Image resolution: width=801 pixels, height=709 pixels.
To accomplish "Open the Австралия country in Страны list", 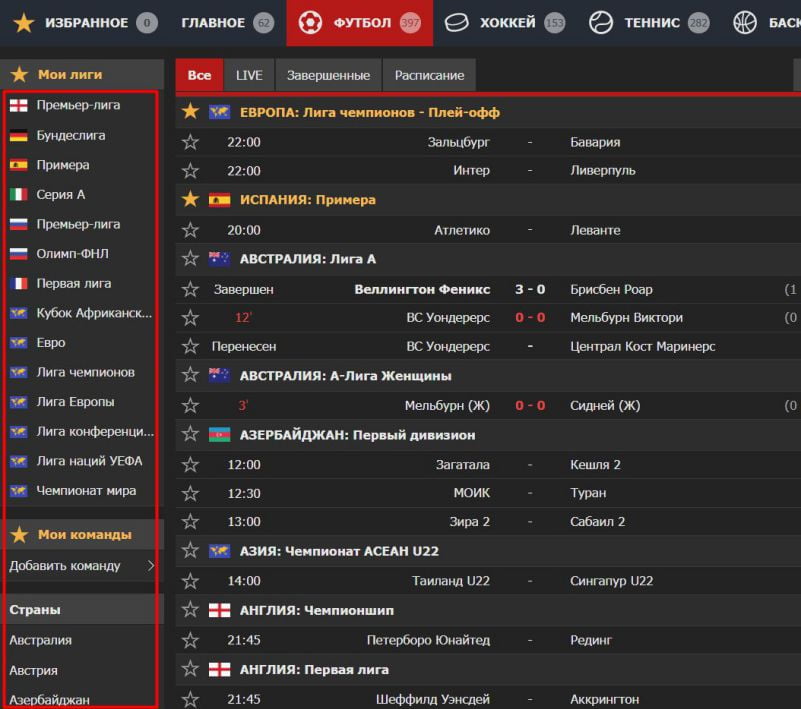I will click(x=41, y=640).
